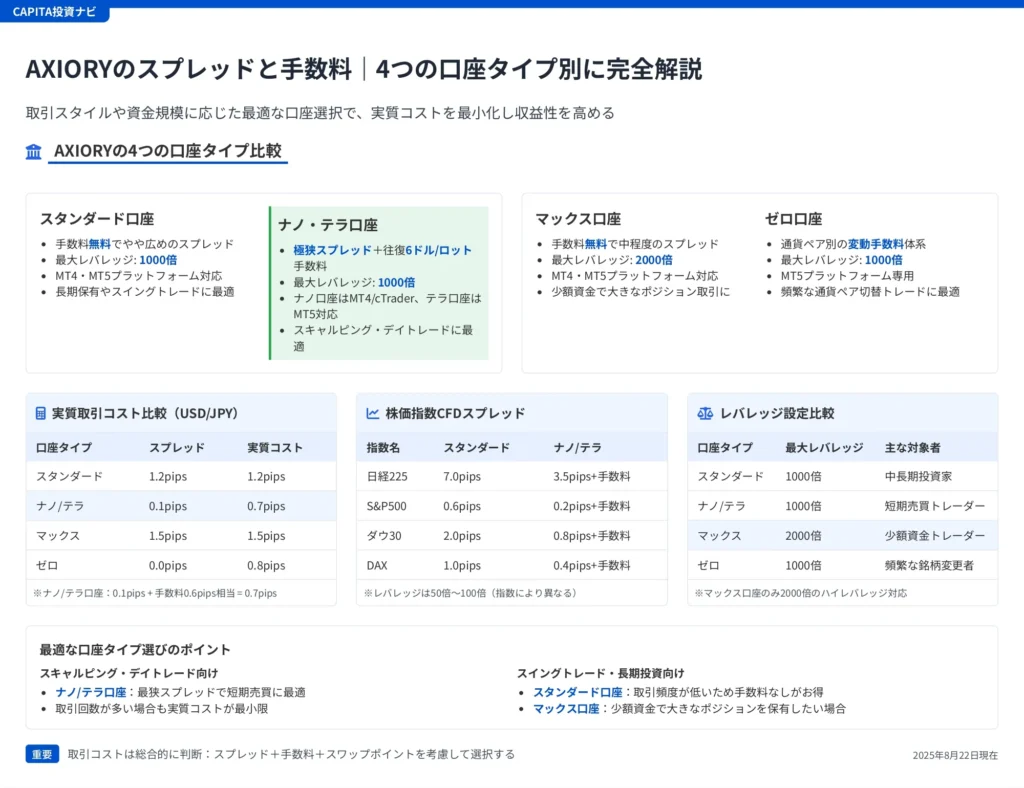Click the 最大レバレッジ column header
Image resolution: width=1024 pixels, height=788 pixels.
(824, 448)
